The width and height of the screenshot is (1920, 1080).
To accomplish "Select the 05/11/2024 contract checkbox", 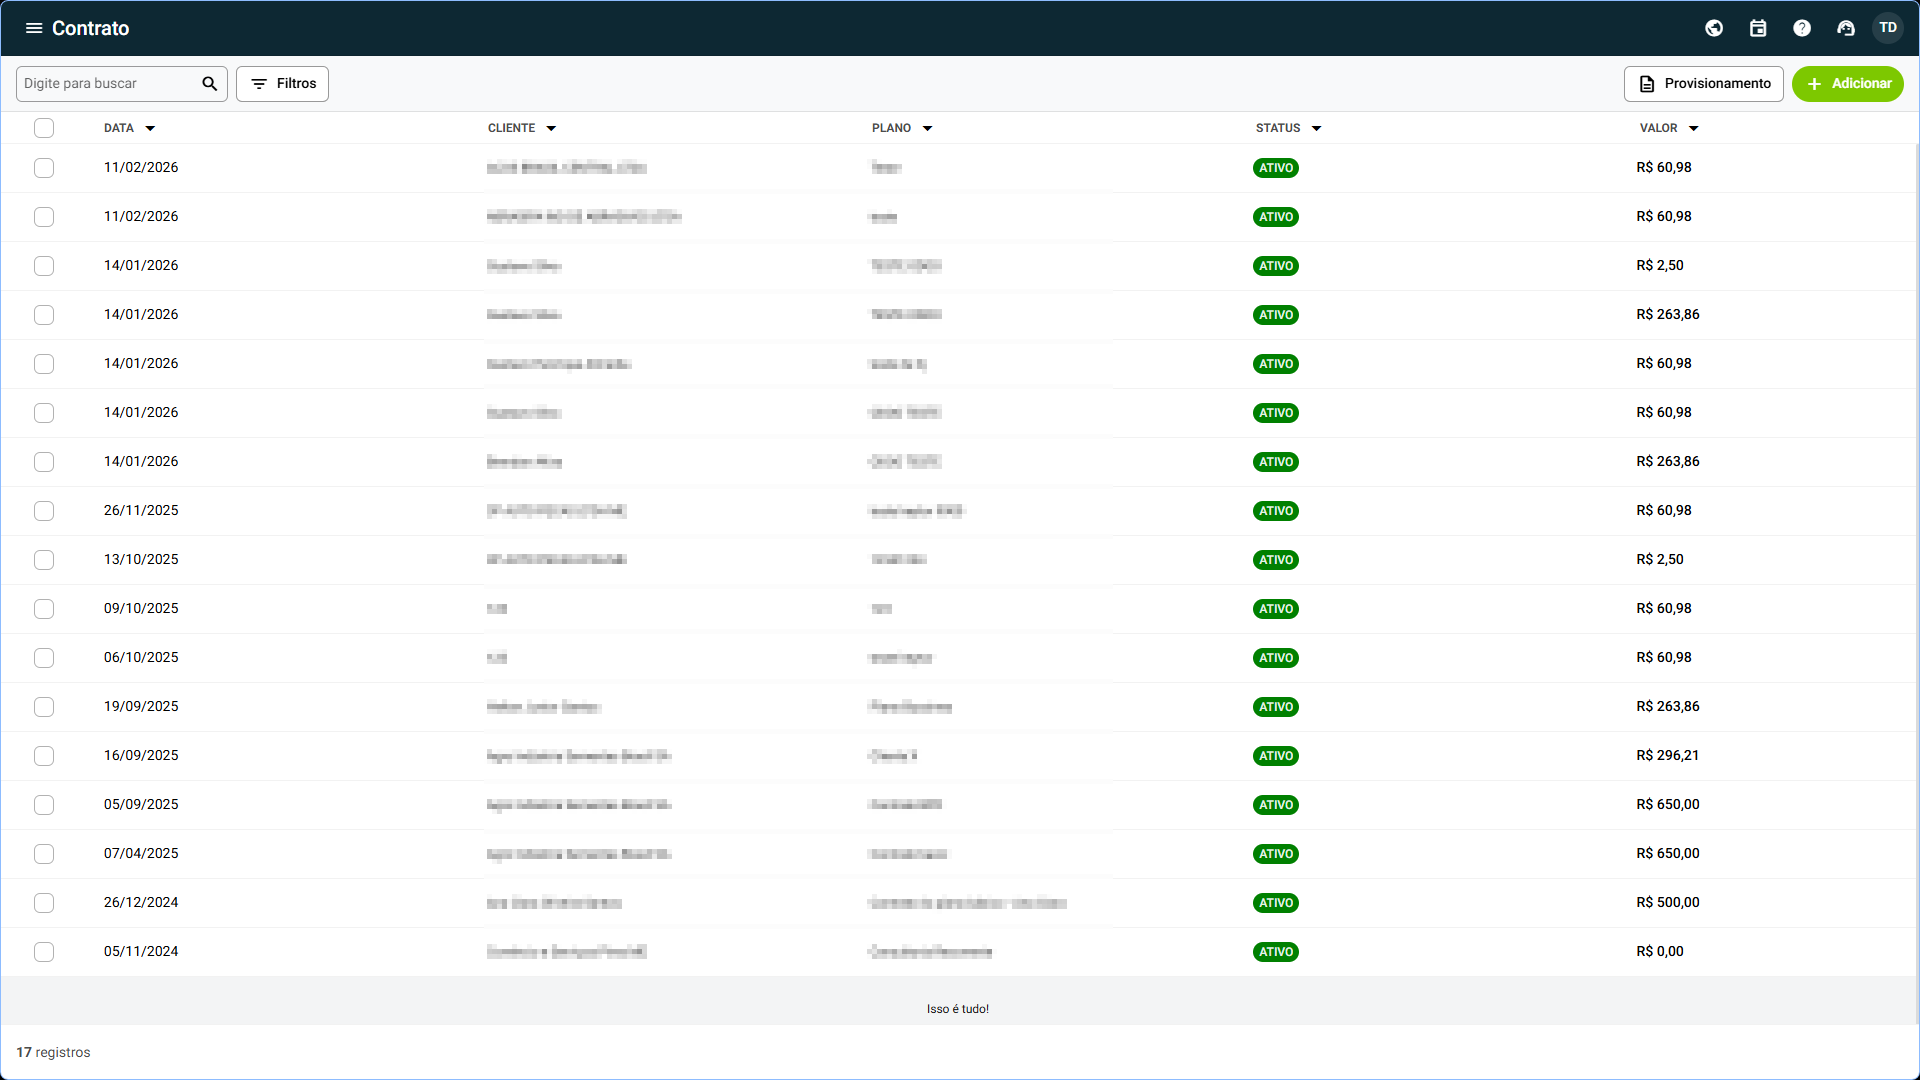I will coord(44,952).
